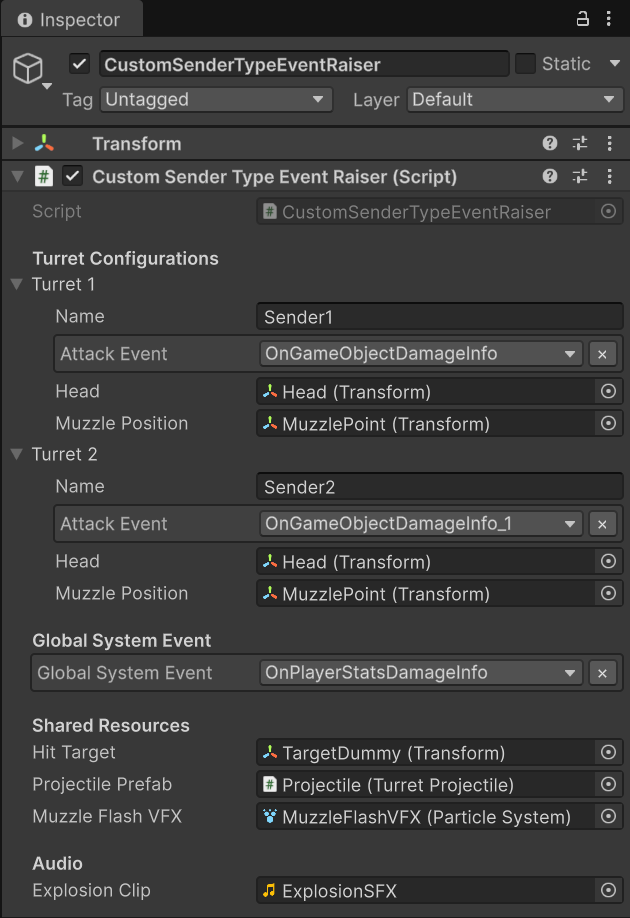Open the Transform component help icon

click(x=549, y=143)
